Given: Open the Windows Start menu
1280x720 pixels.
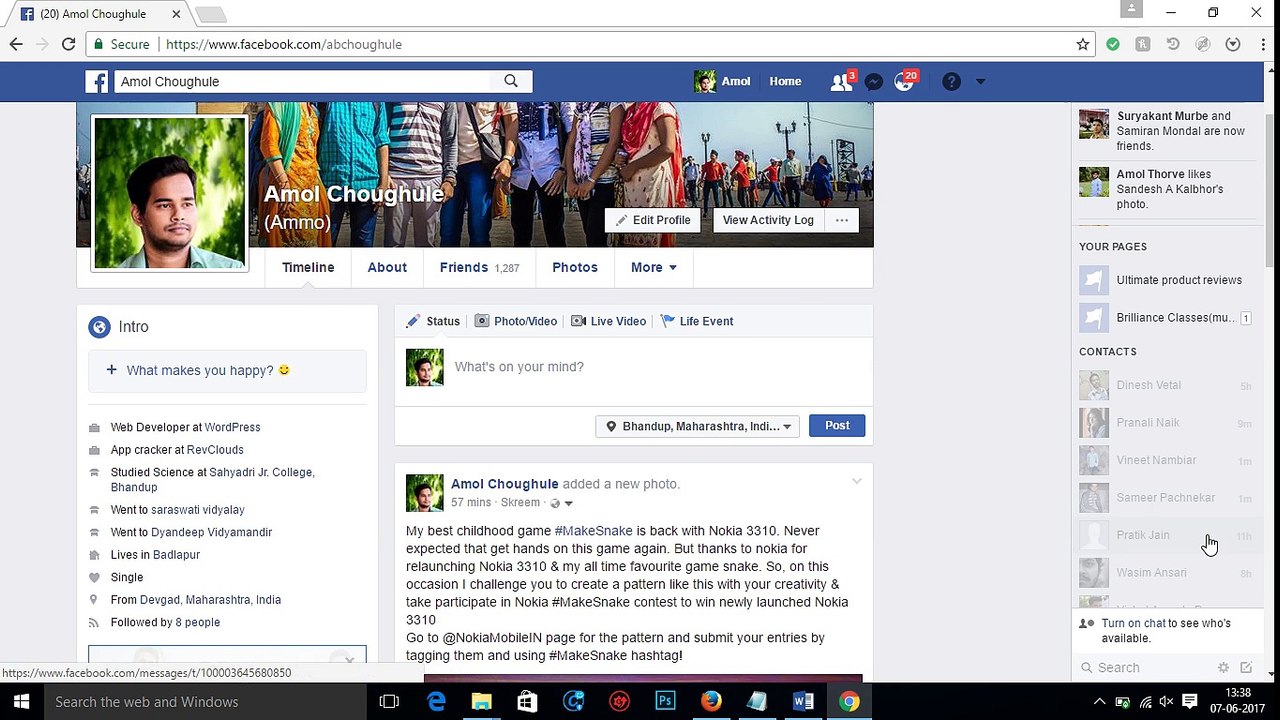Looking at the screenshot, I should pyautogui.click(x=20, y=702).
